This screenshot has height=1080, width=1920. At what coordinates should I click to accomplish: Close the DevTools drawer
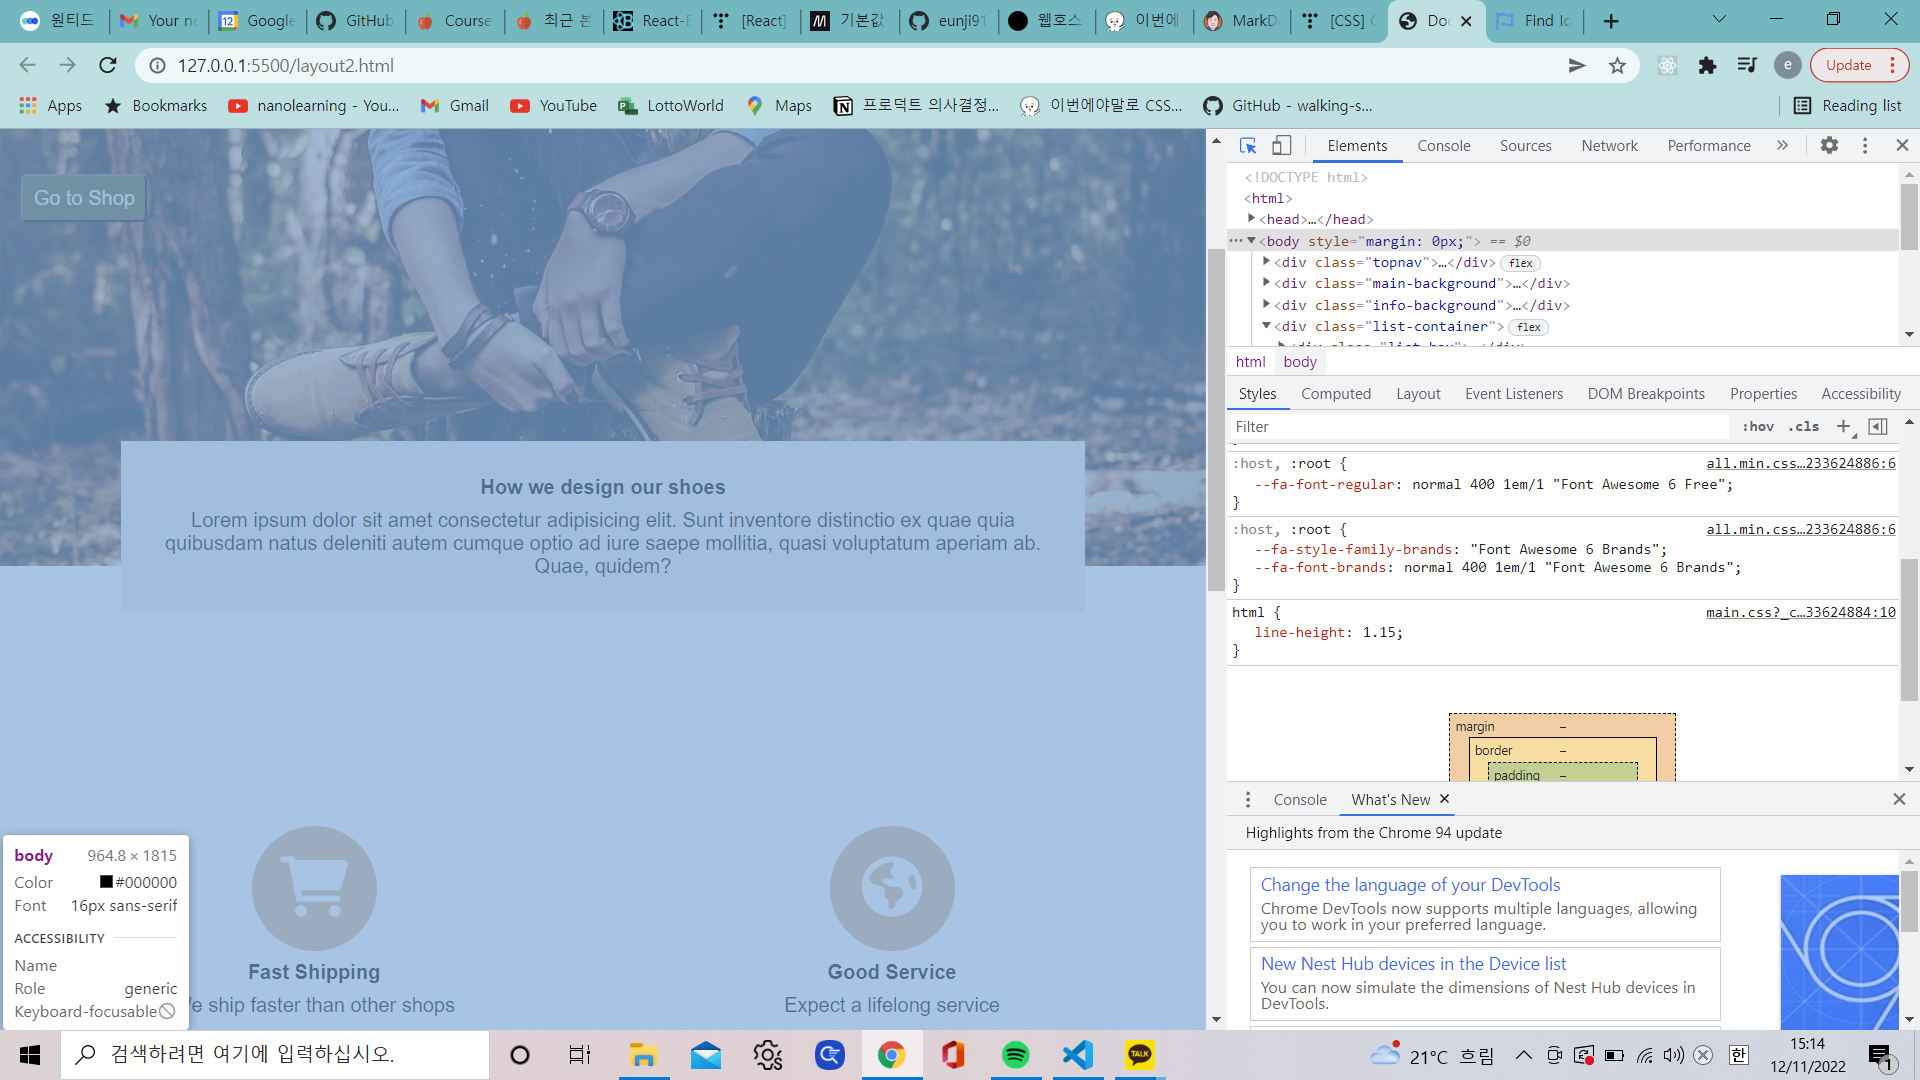[x=1899, y=799]
